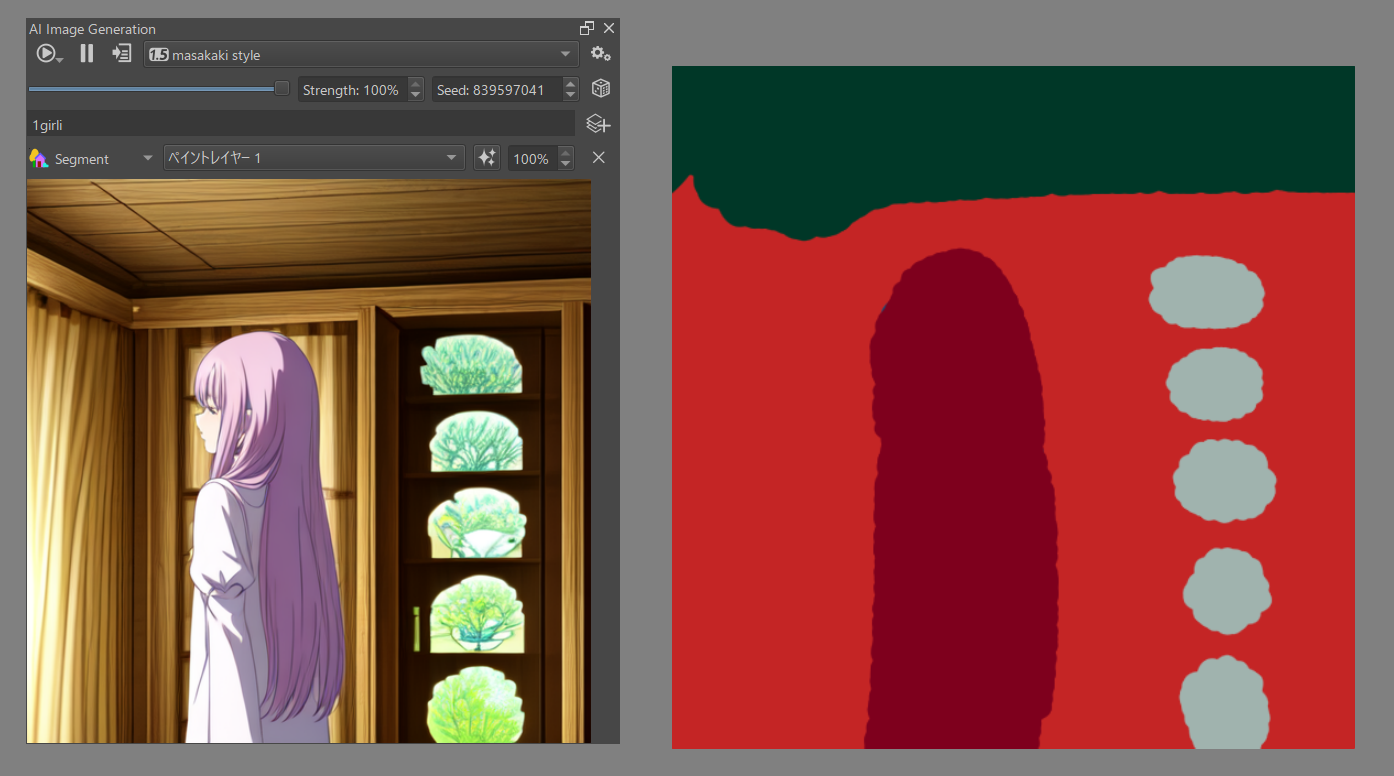Image resolution: width=1394 pixels, height=776 pixels.
Task: Click the prompt field containing 1girli
Action: click(301, 125)
